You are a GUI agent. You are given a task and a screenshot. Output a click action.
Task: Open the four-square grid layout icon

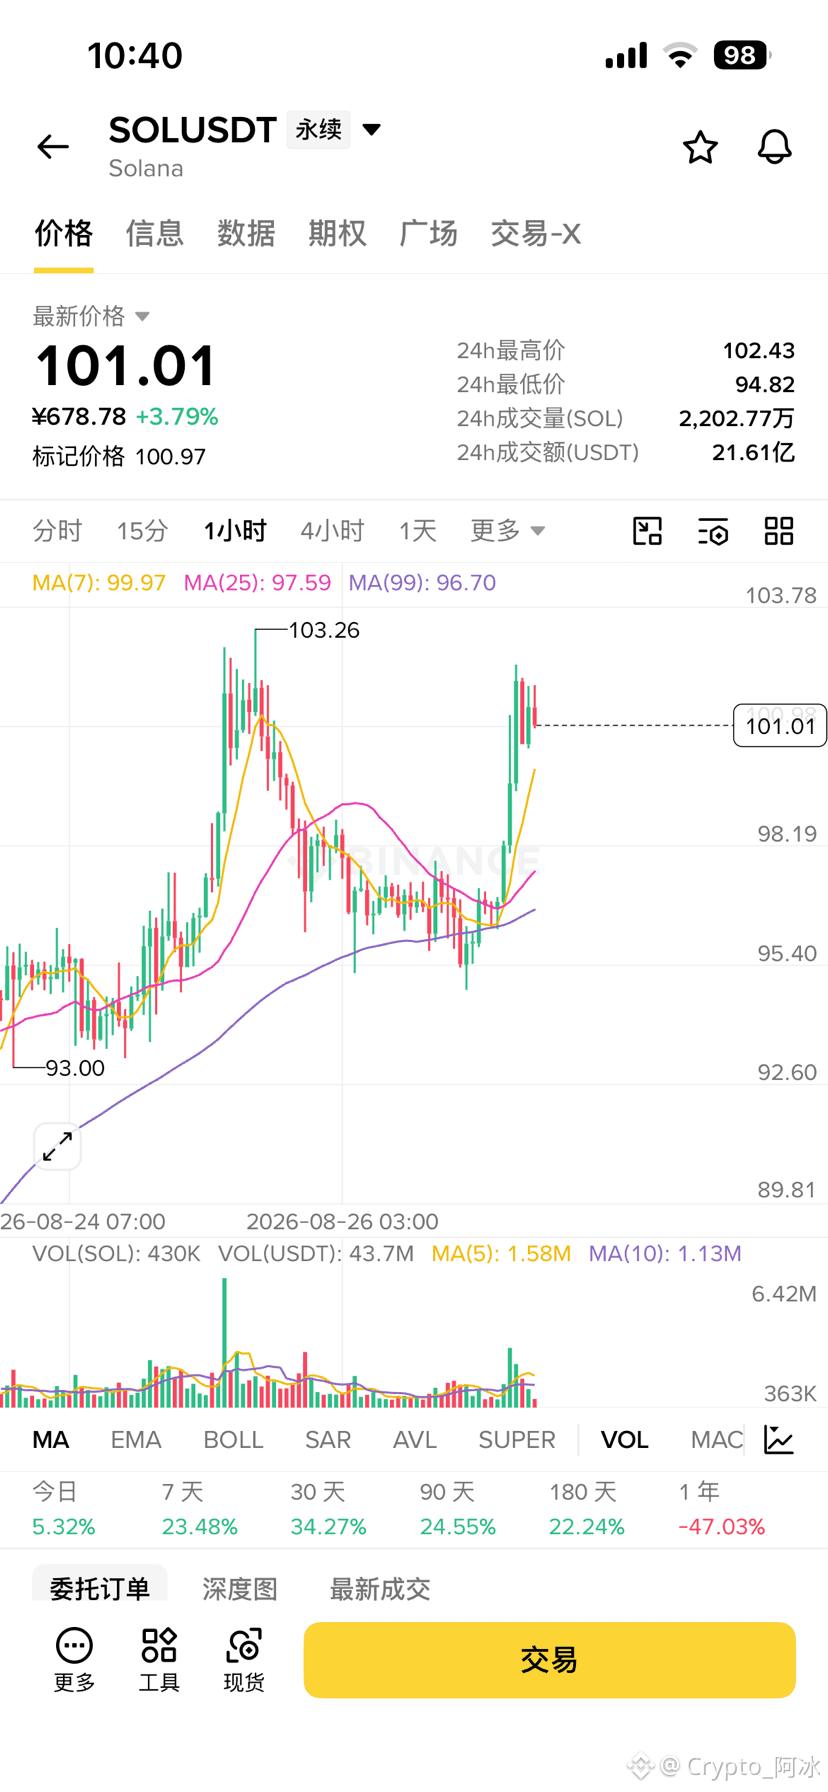pyautogui.click(x=779, y=531)
